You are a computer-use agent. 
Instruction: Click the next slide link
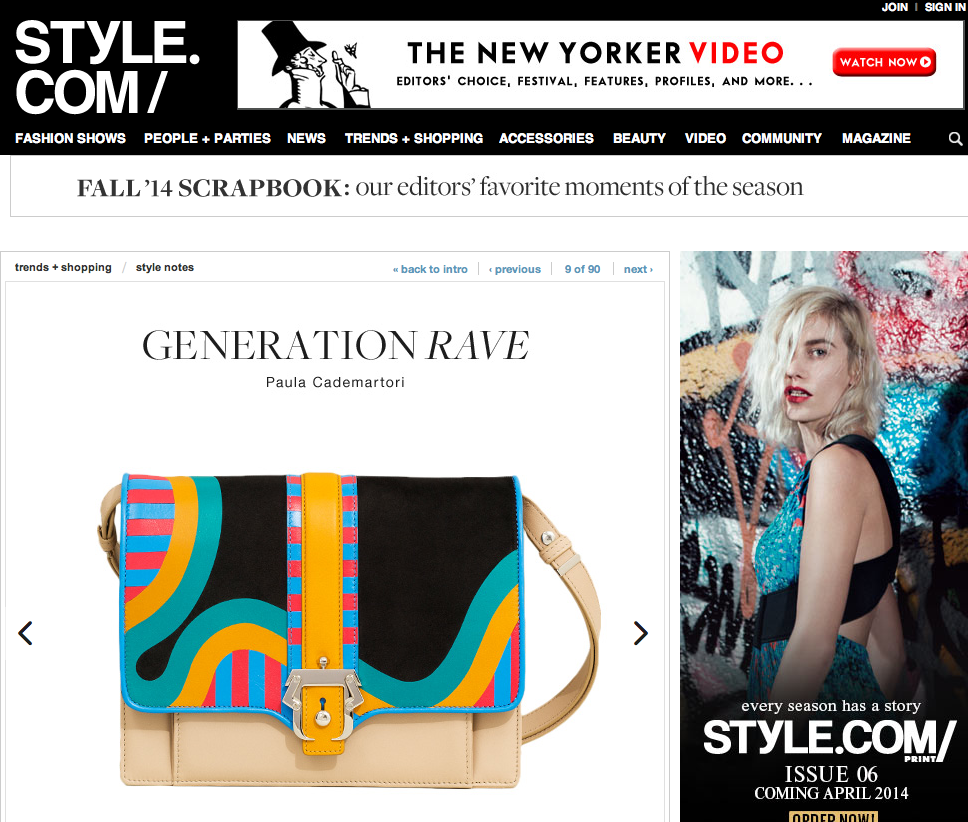[x=638, y=269]
